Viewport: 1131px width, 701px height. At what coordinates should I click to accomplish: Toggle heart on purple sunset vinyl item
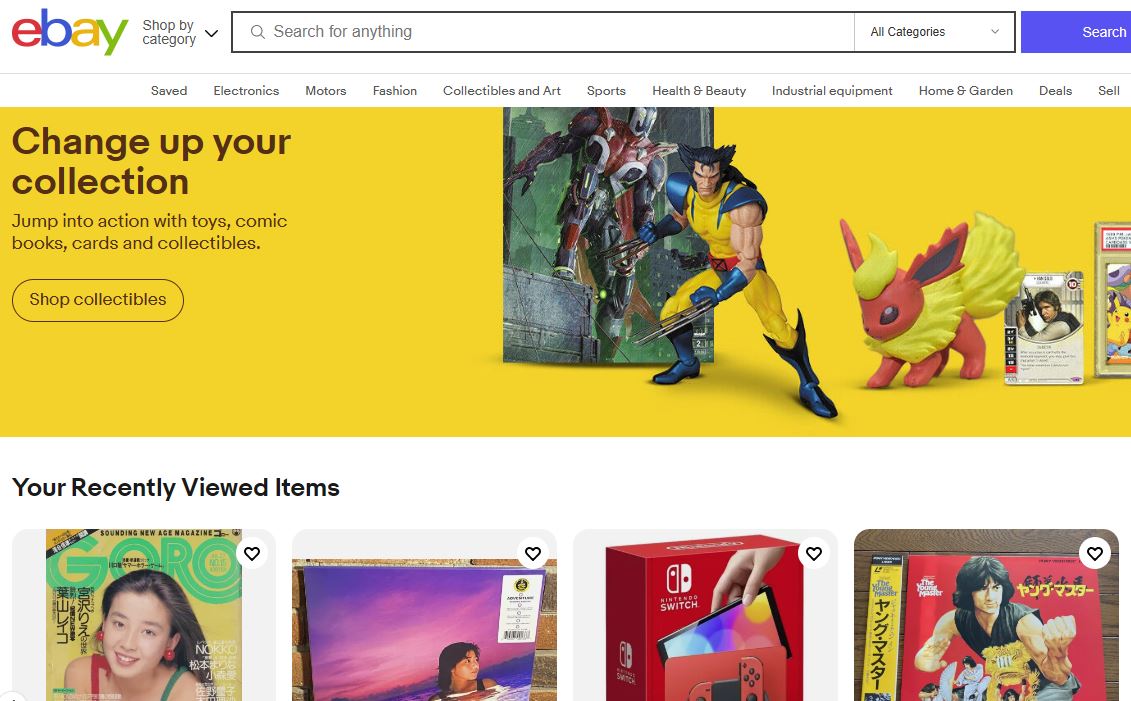tap(533, 553)
